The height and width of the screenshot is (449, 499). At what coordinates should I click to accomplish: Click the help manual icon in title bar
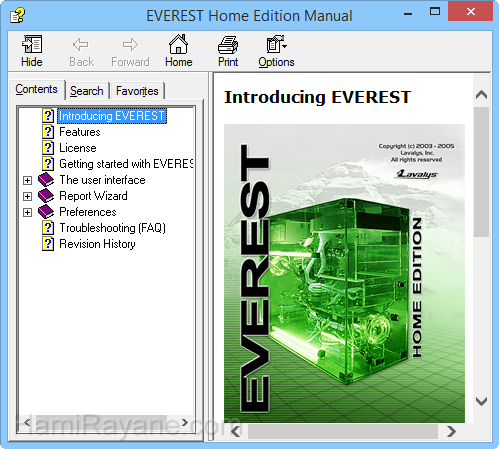(x=17, y=15)
